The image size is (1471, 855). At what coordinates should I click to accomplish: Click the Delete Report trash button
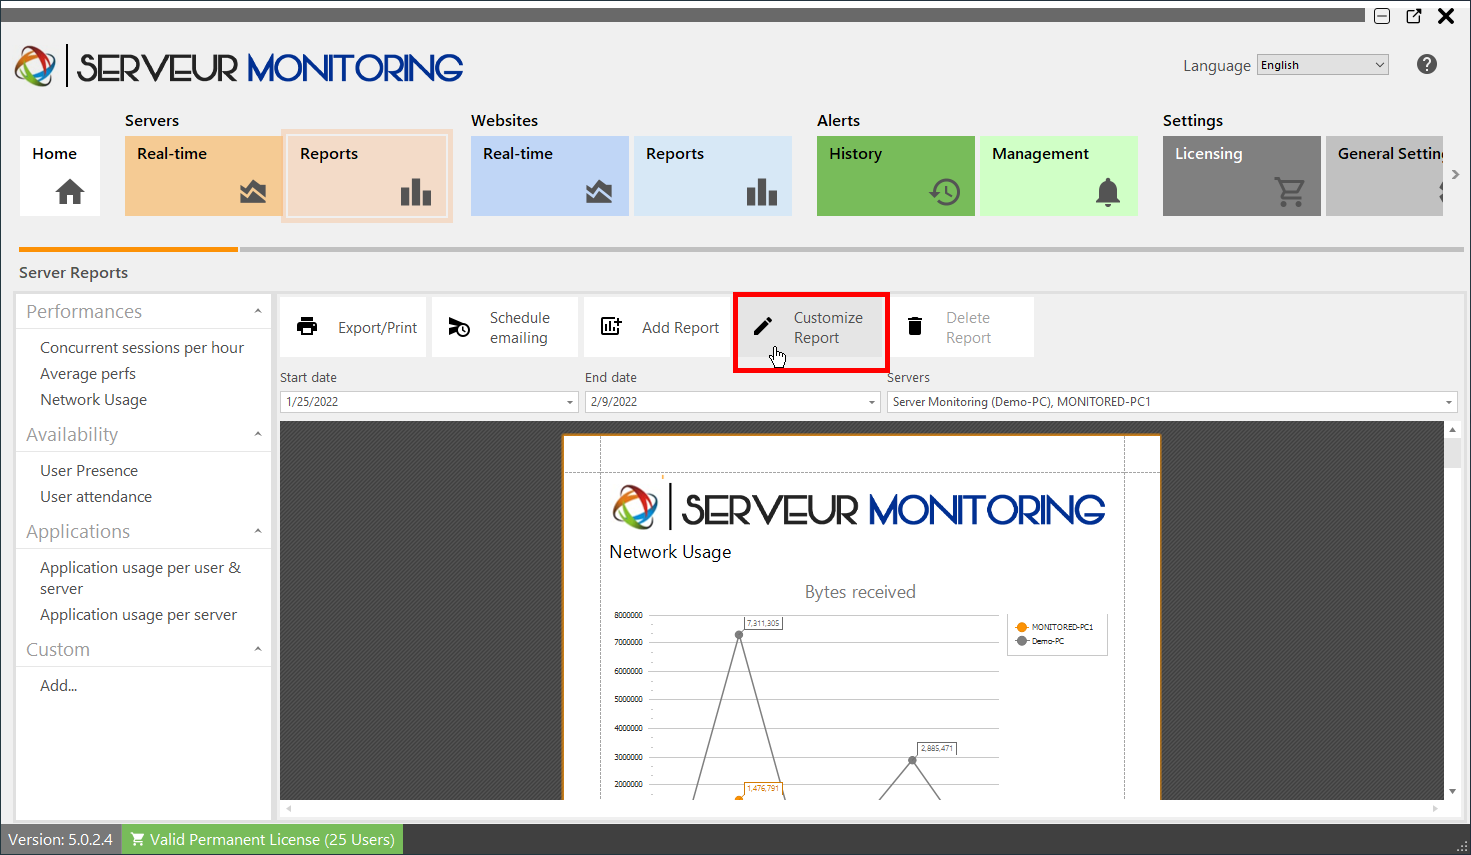coord(961,327)
